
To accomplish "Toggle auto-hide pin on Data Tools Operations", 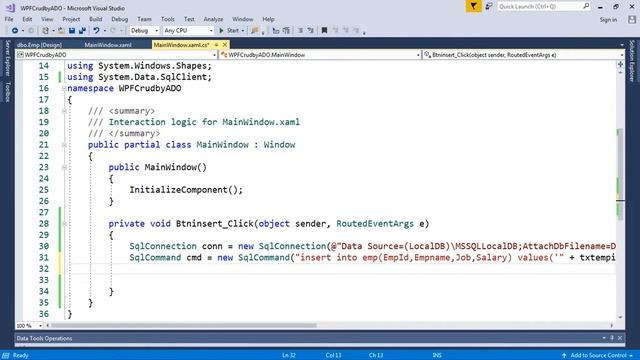I will [x=612, y=338].
